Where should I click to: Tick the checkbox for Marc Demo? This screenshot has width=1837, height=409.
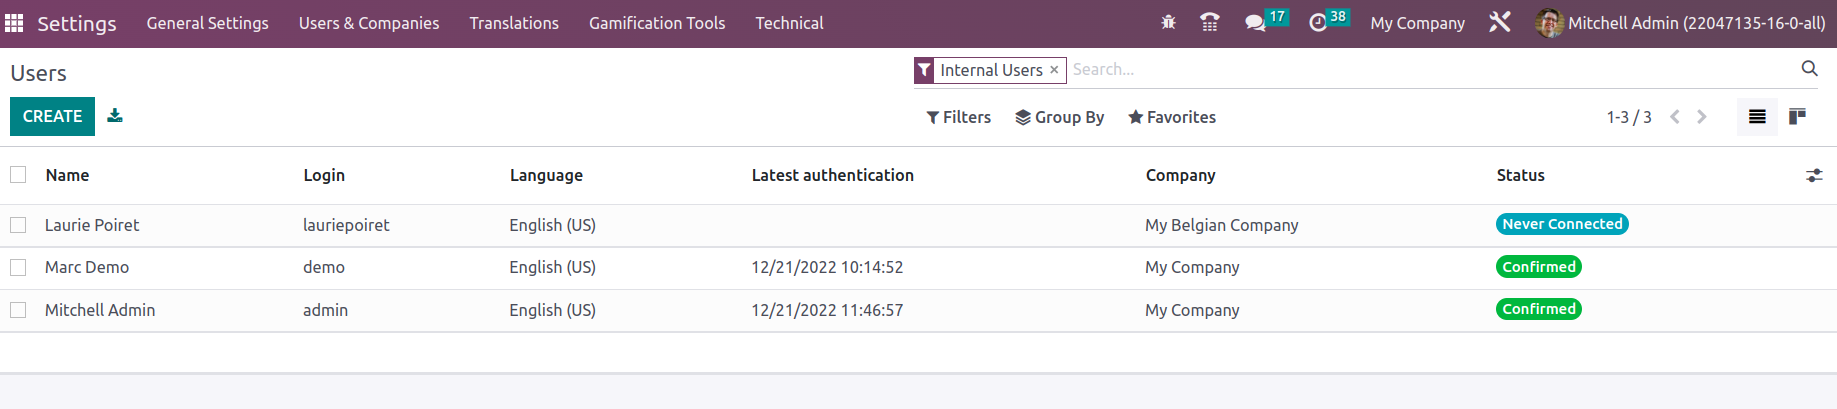coord(18,267)
